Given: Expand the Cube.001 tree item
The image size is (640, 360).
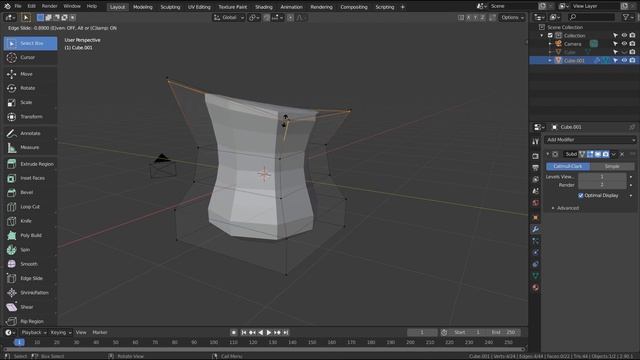Looking at the screenshot, I should [550, 60].
